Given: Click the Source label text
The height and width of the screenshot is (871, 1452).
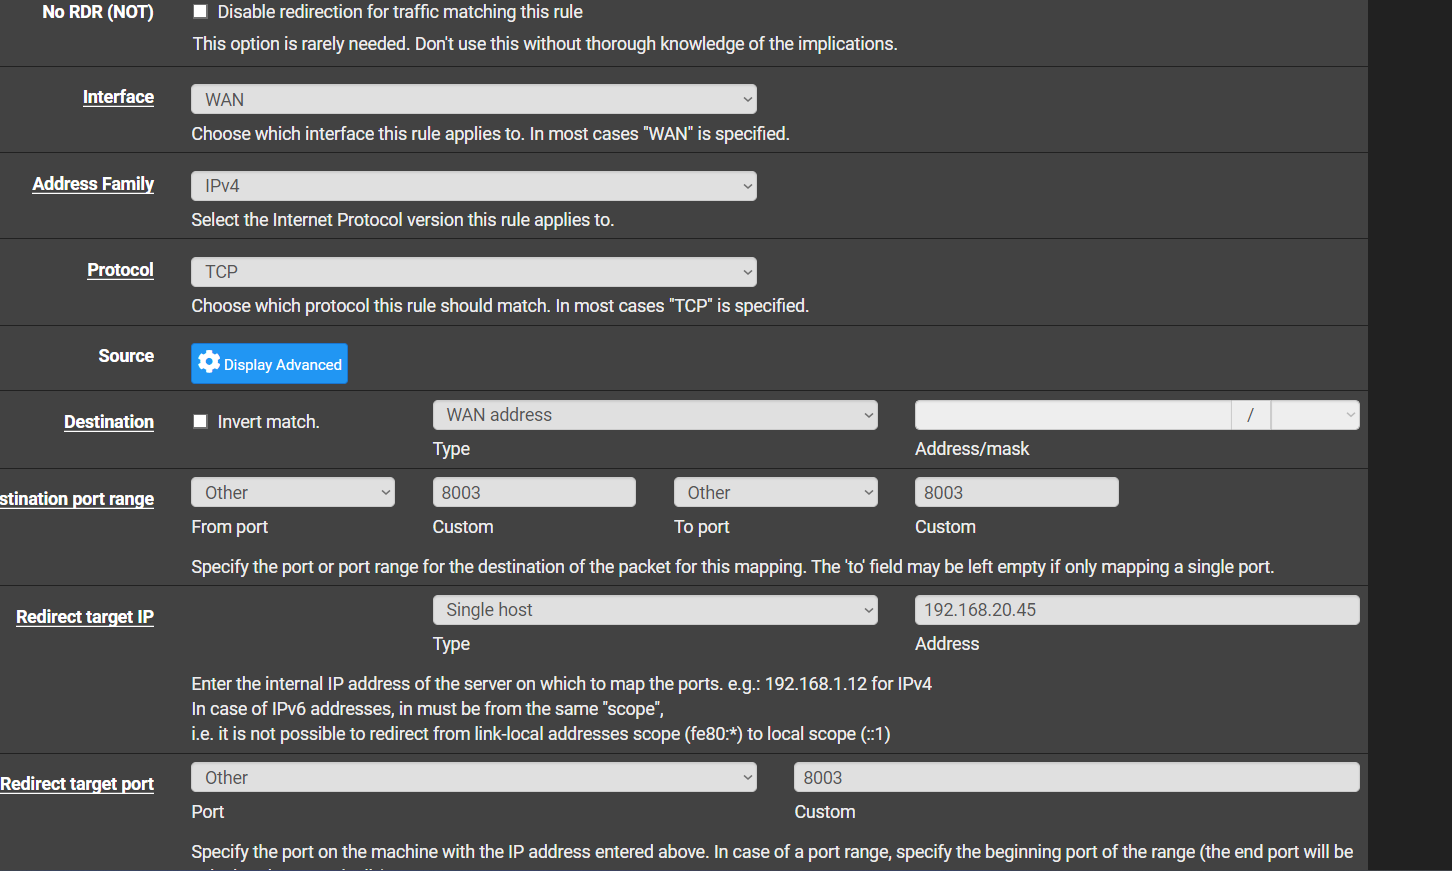Looking at the screenshot, I should (126, 356).
